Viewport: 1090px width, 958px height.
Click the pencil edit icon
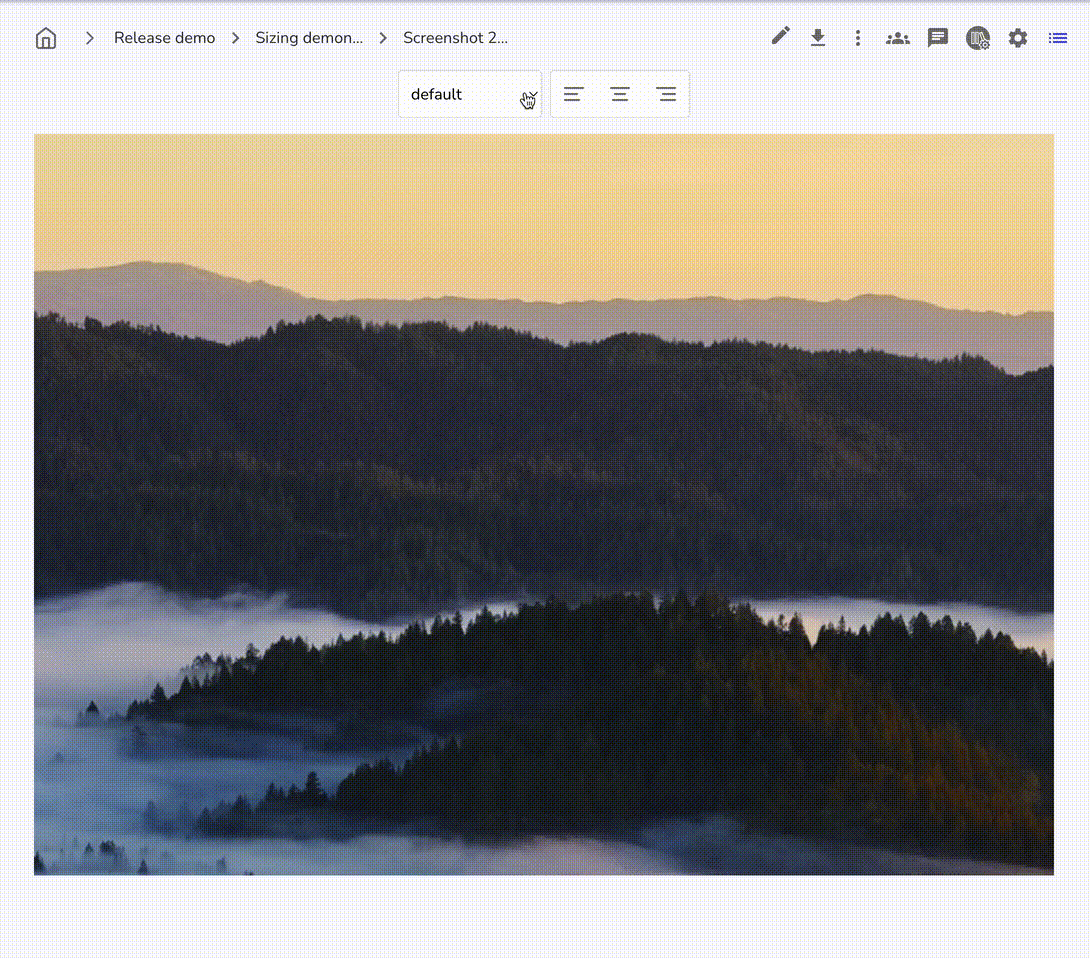coord(780,37)
